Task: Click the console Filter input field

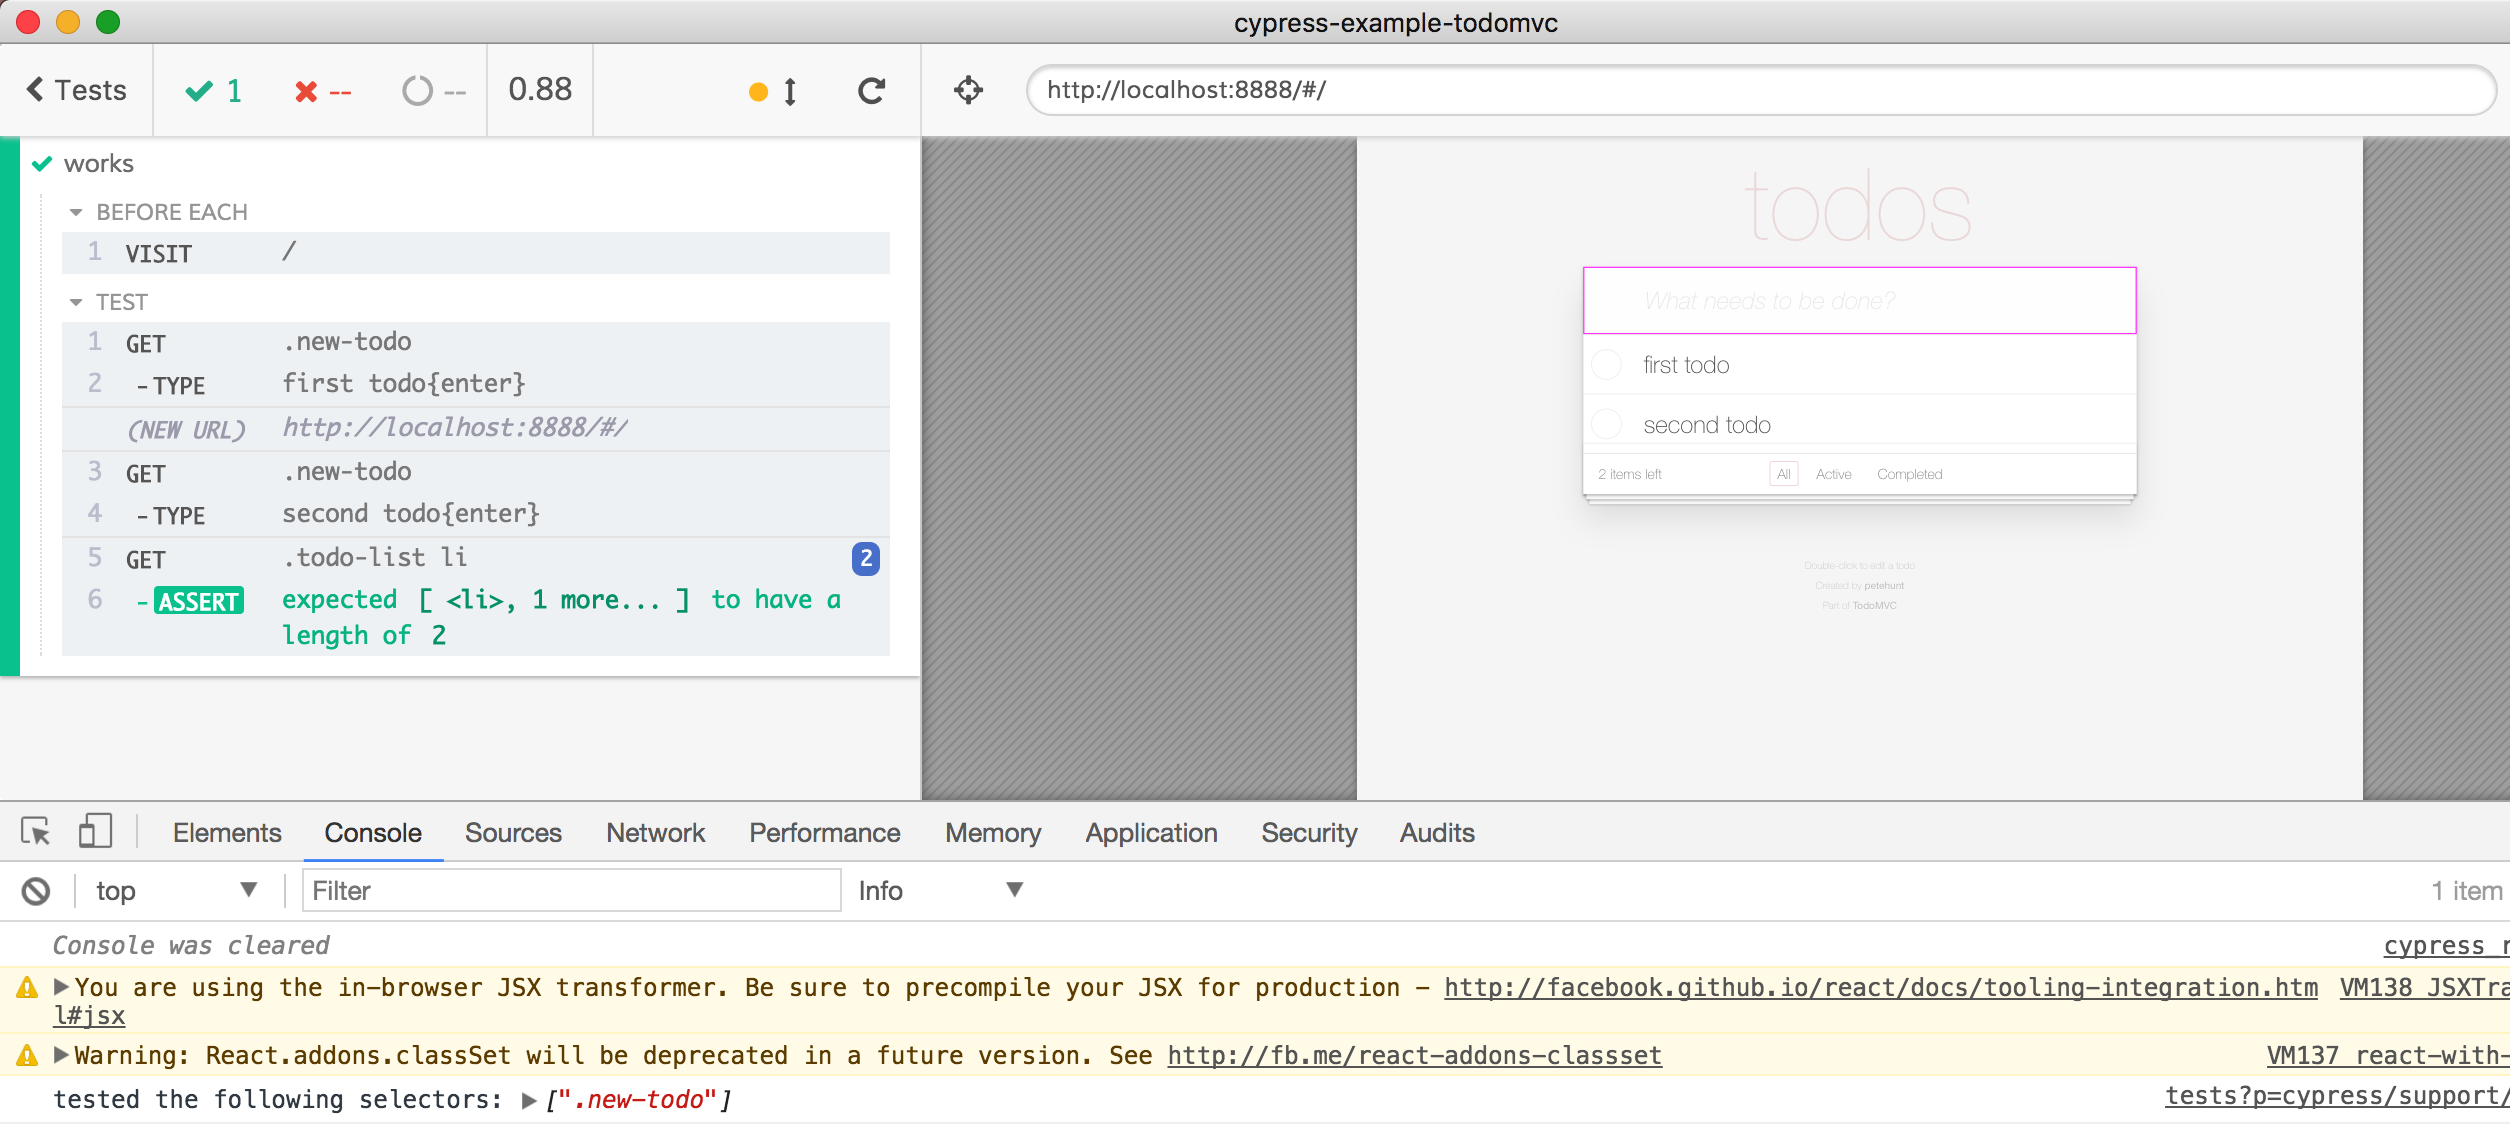Action: click(x=571, y=891)
